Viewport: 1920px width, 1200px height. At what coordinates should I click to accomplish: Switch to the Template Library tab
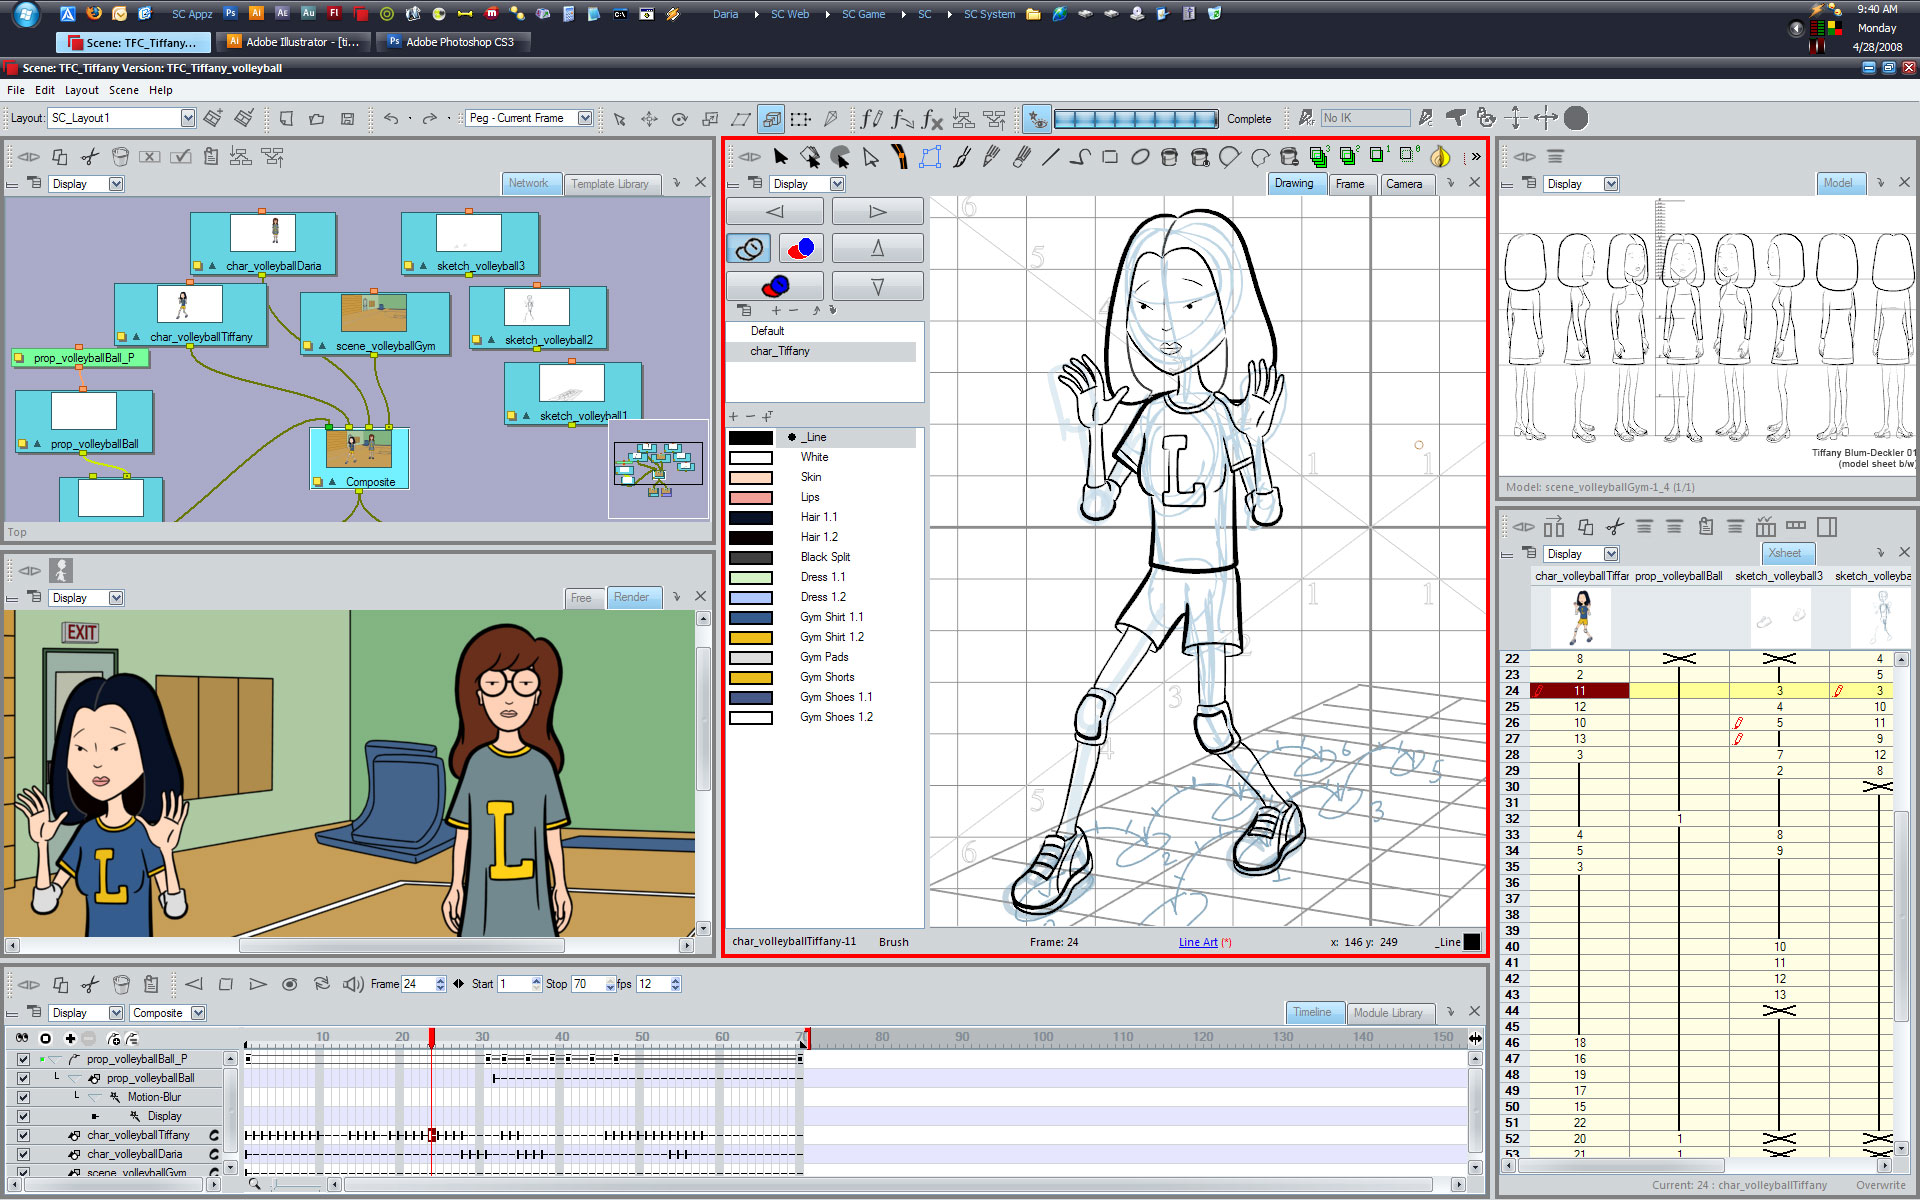tap(610, 184)
